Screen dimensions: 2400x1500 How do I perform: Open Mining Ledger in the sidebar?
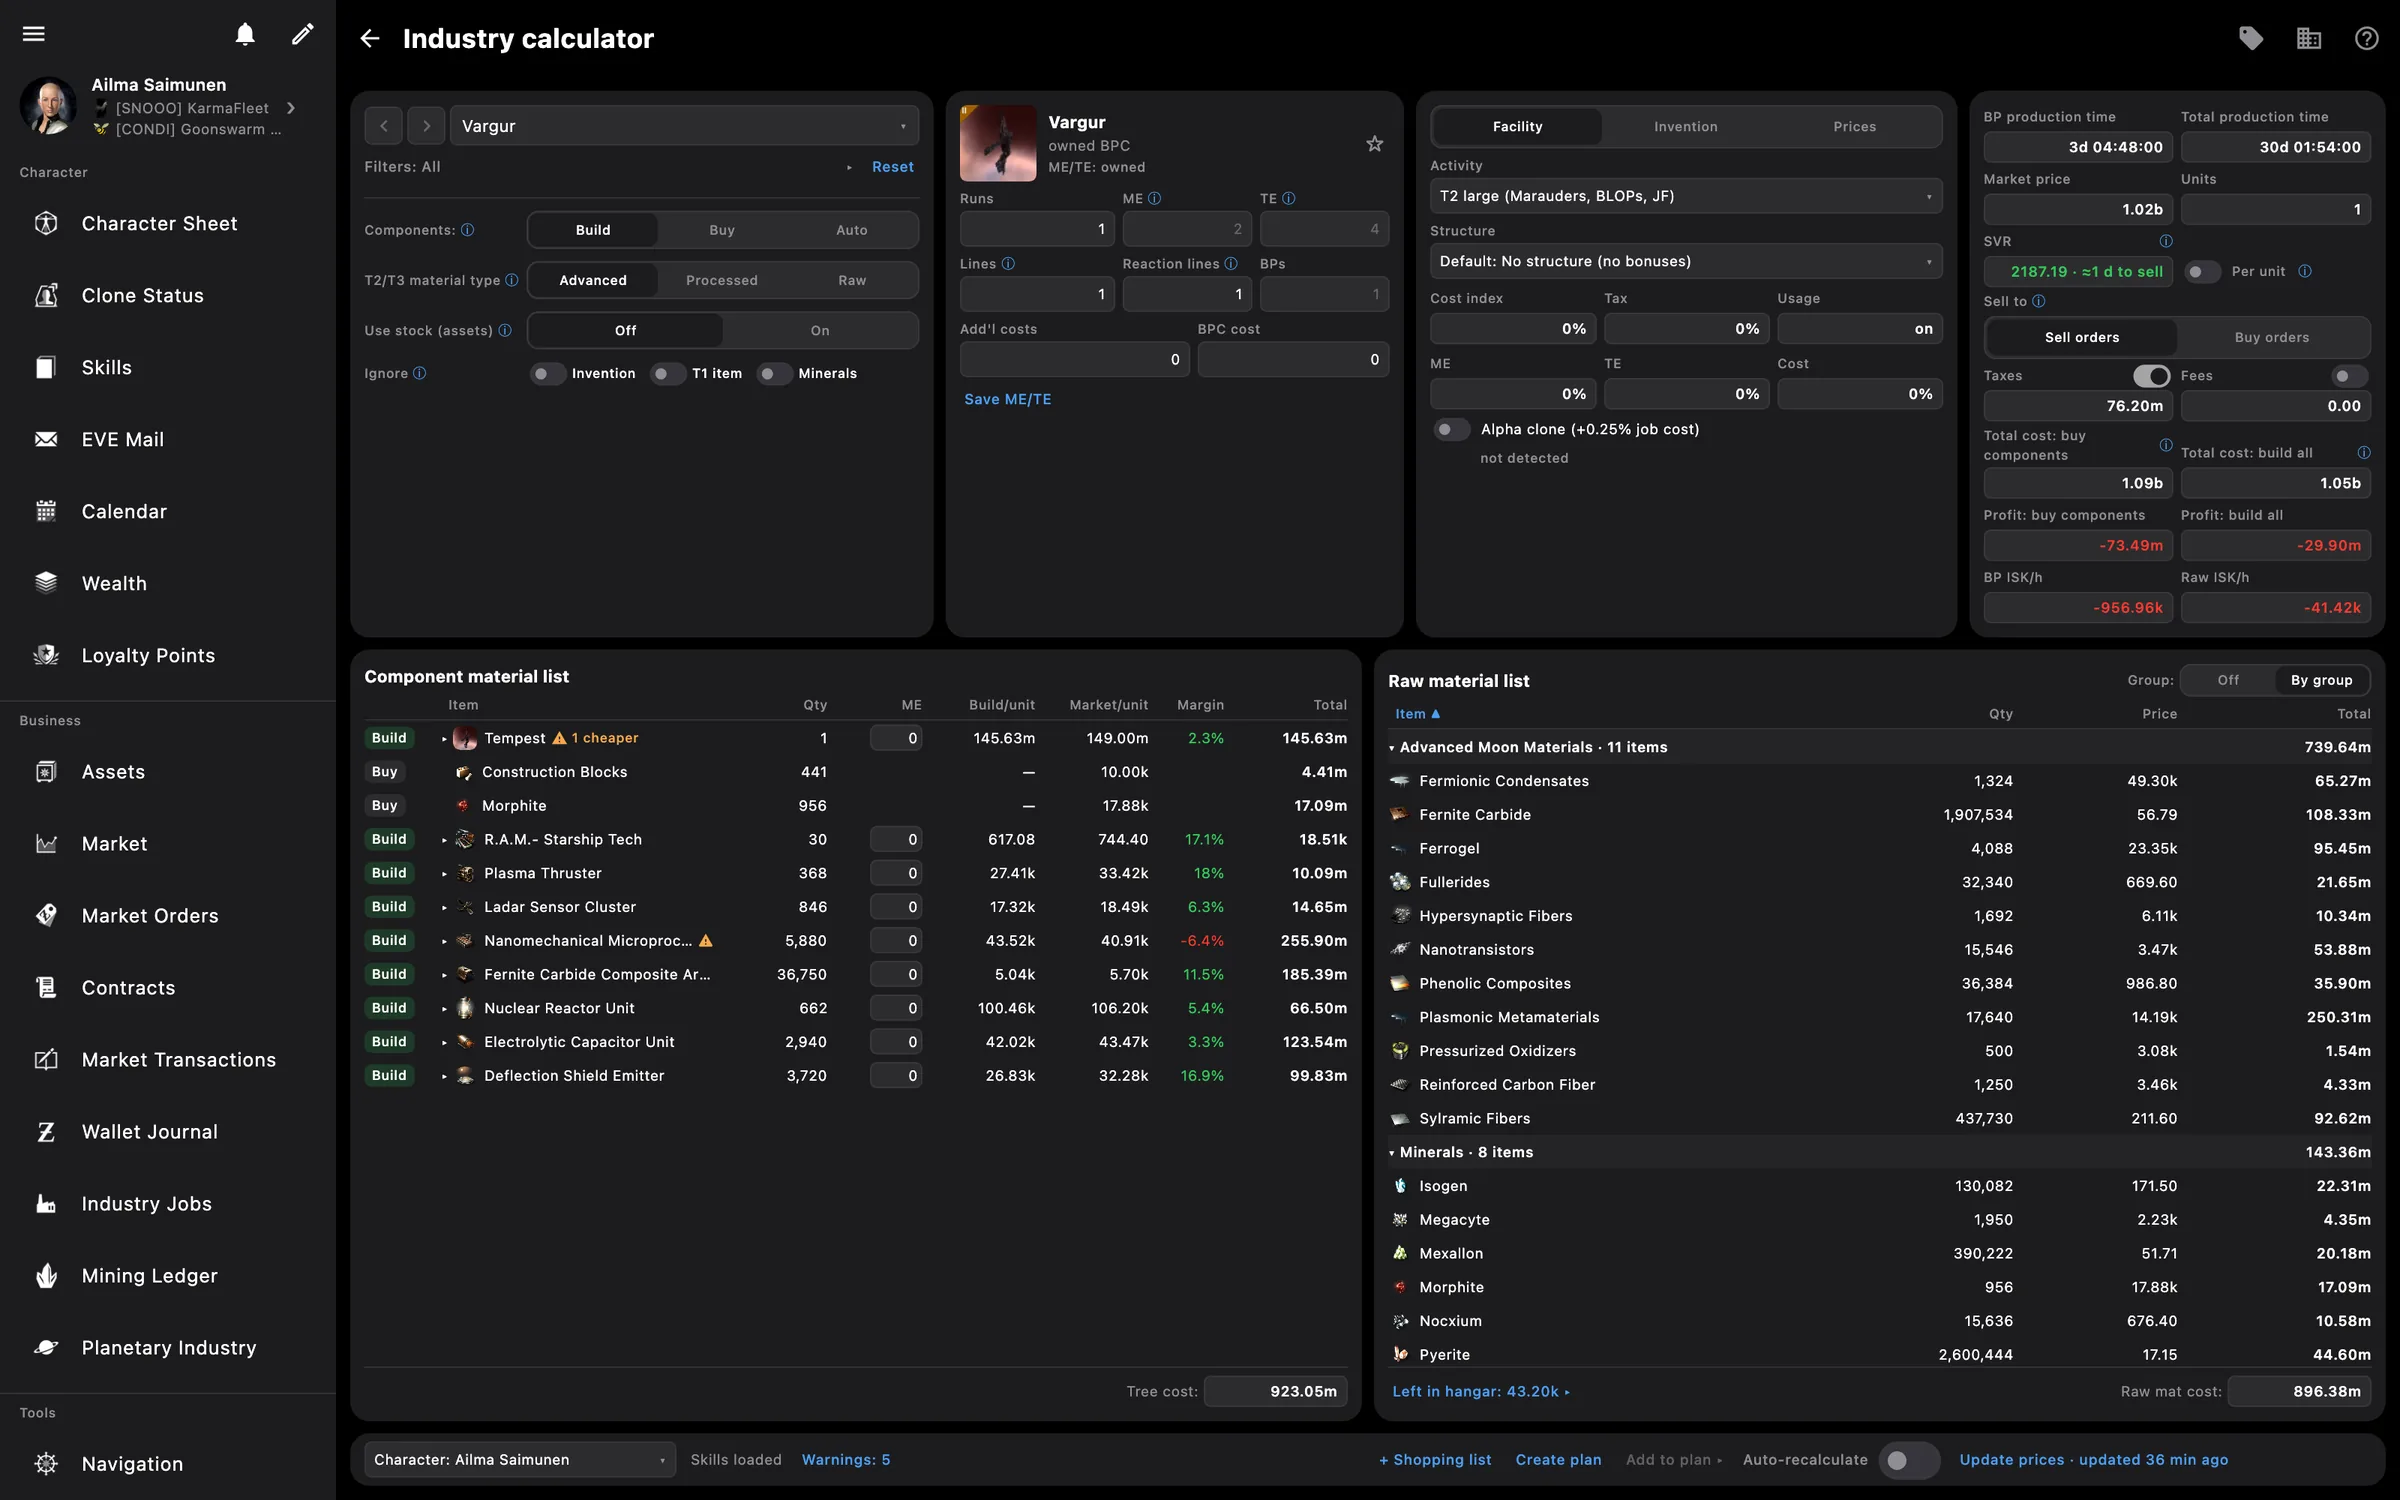tap(168, 1276)
